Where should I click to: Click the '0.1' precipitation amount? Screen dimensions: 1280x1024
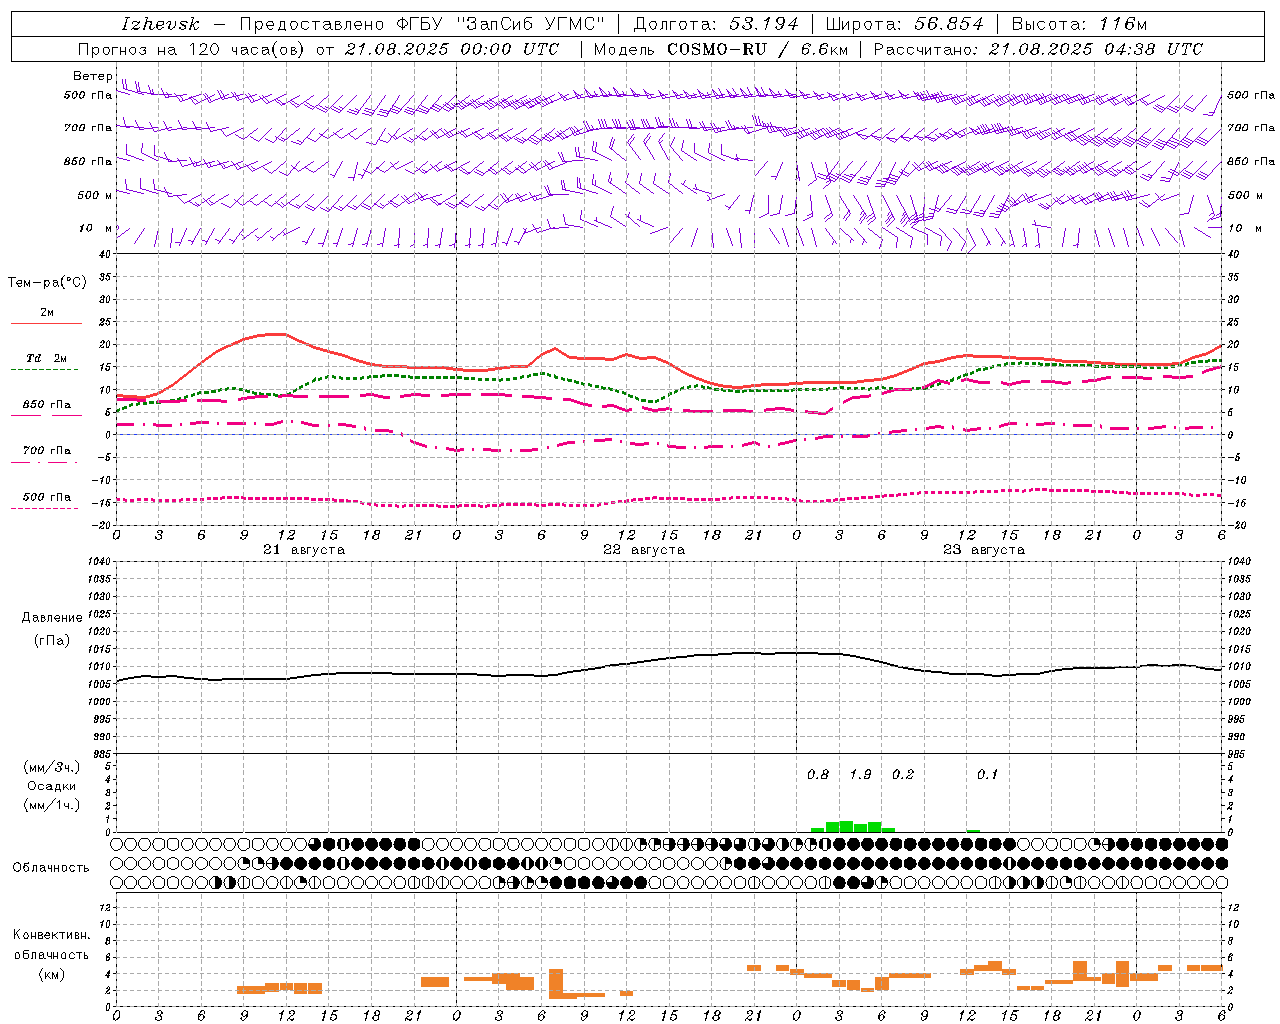coord(988,775)
